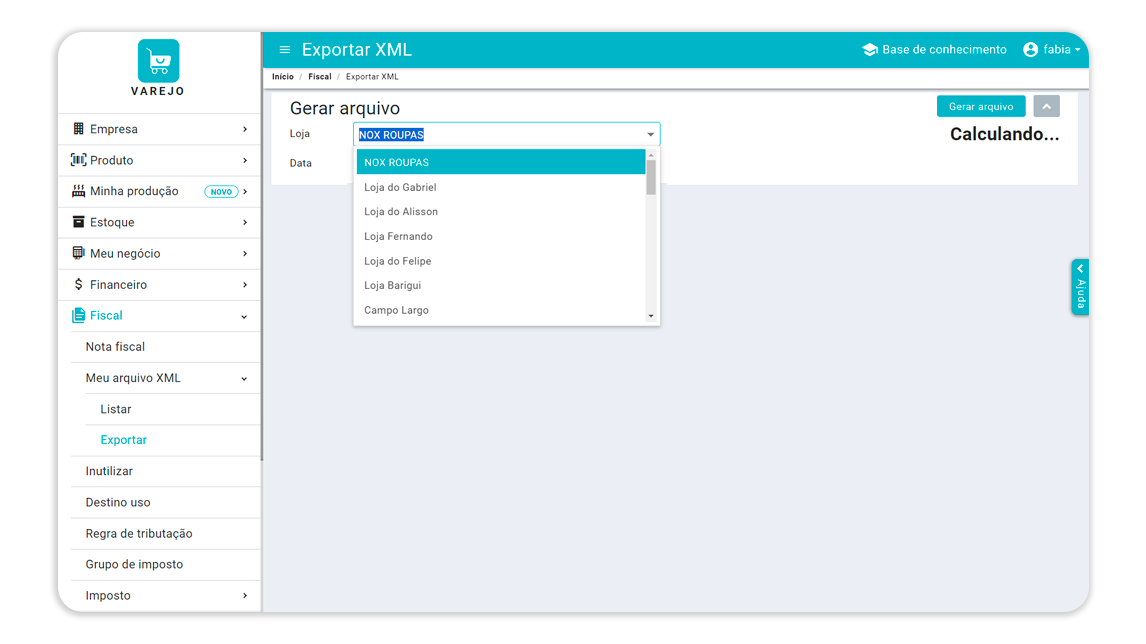Click the Varejo shopping cart logo
1146x644 pixels.
point(158,61)
